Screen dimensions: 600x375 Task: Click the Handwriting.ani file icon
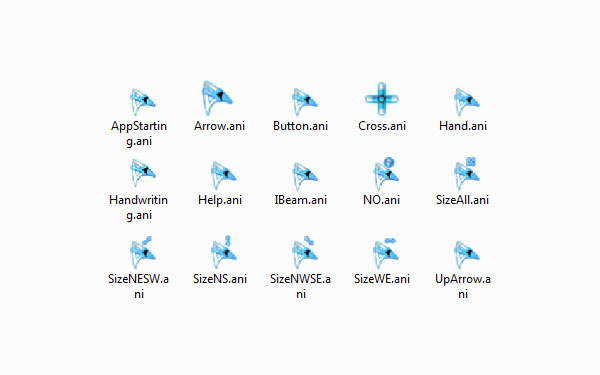pyautogui.click(x=142, y=173)
